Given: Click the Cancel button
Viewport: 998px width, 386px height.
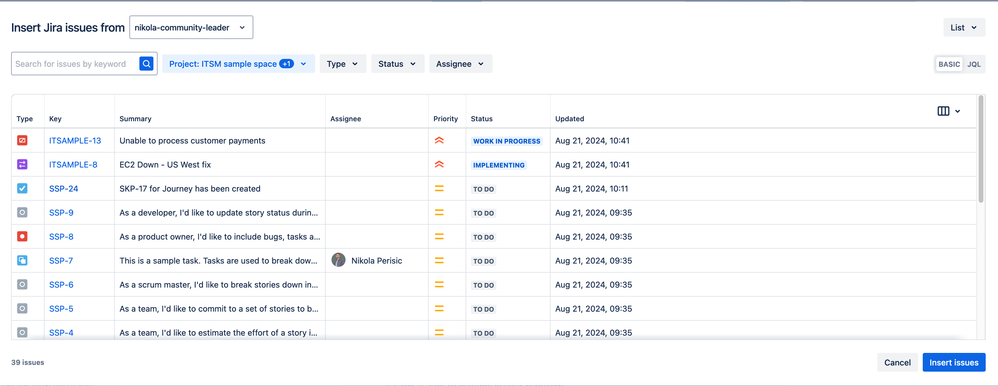Looking at the screenshot, I should click(x=897, y=362).
